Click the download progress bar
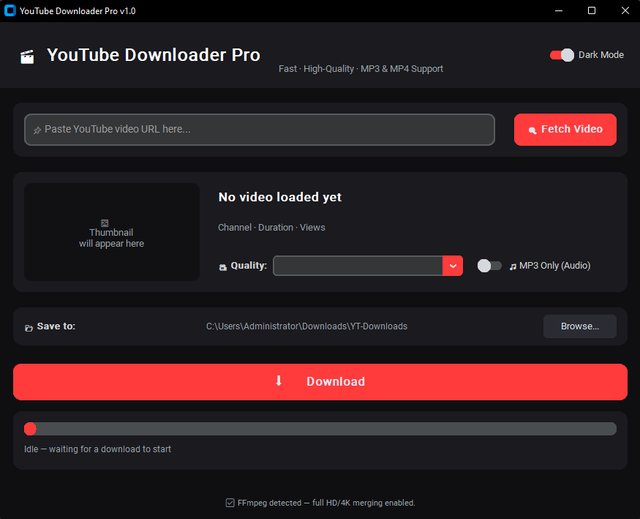The width and height of the screenshot is (640, 519). click(x=320, y=428)
